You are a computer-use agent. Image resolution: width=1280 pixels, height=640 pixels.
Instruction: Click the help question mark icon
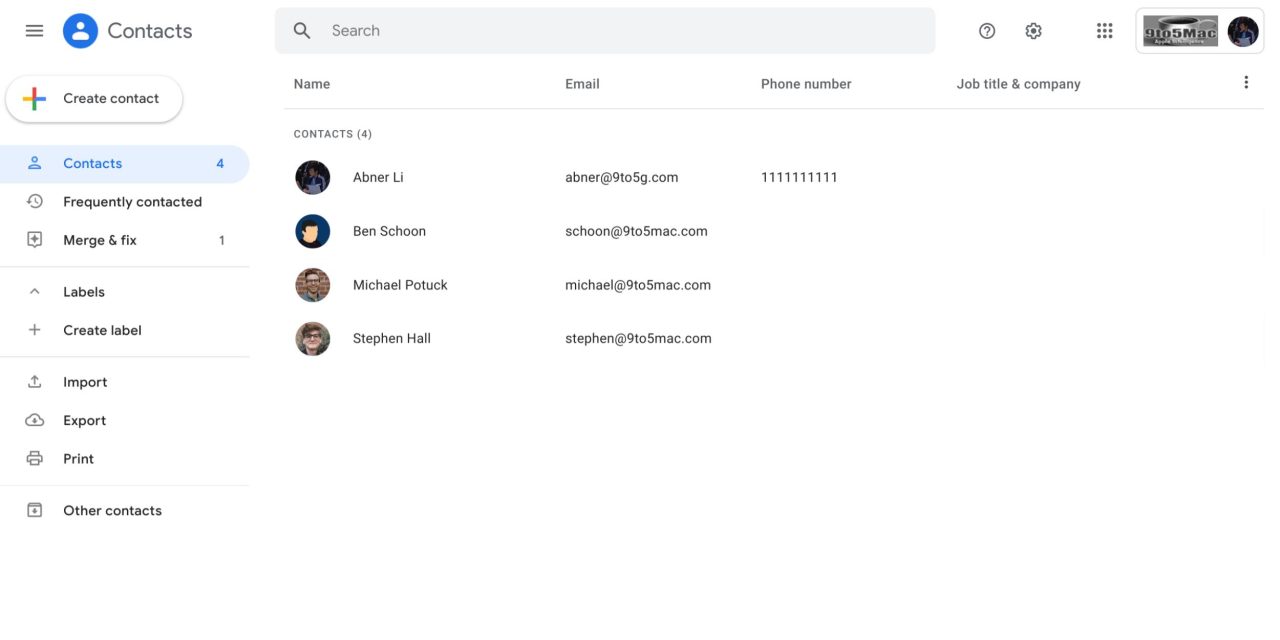point(987,31)
